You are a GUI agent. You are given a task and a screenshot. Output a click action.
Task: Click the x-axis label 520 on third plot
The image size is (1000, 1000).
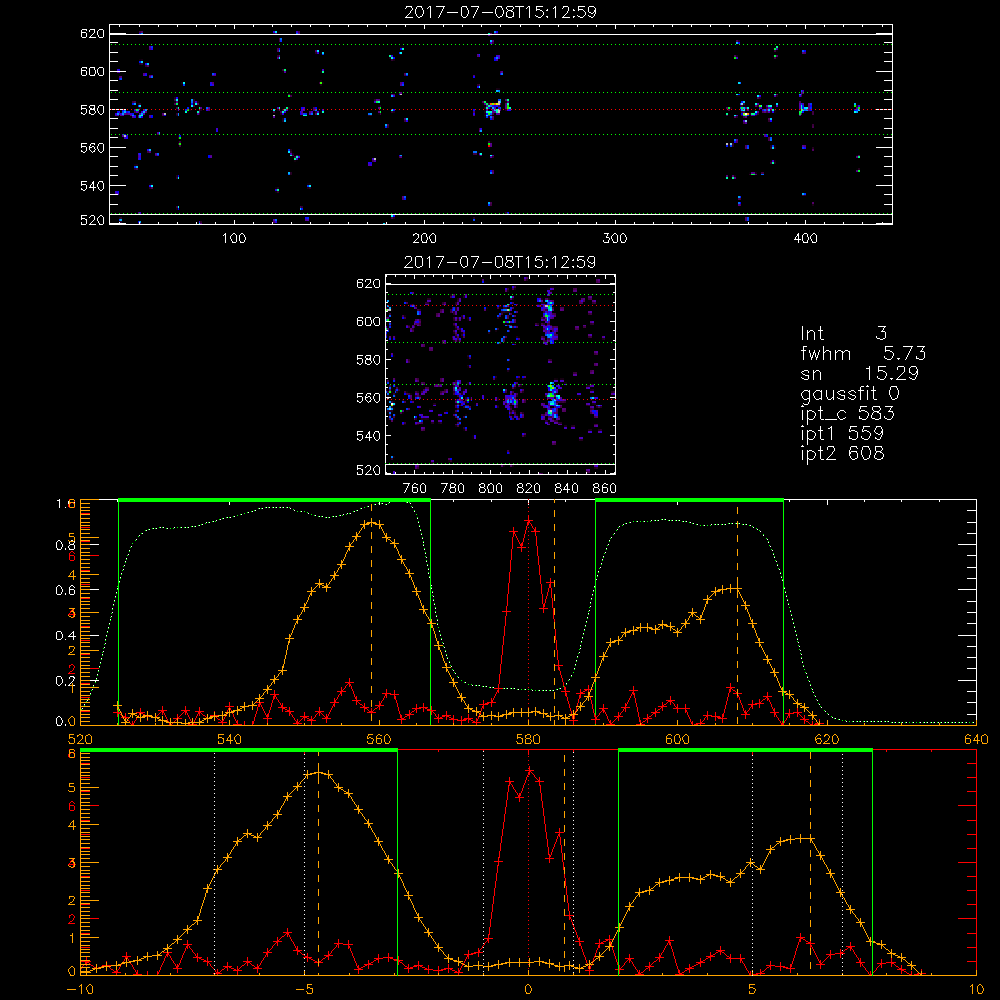pos(80,740)
